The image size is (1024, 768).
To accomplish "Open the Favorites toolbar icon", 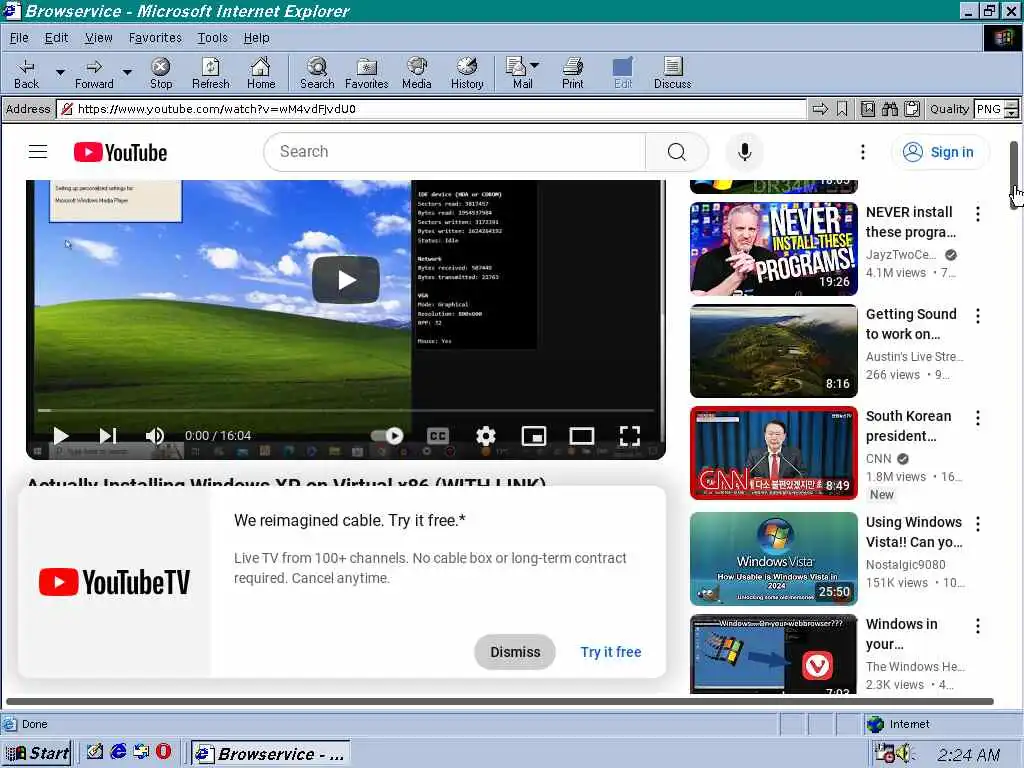I will (366, 73).
